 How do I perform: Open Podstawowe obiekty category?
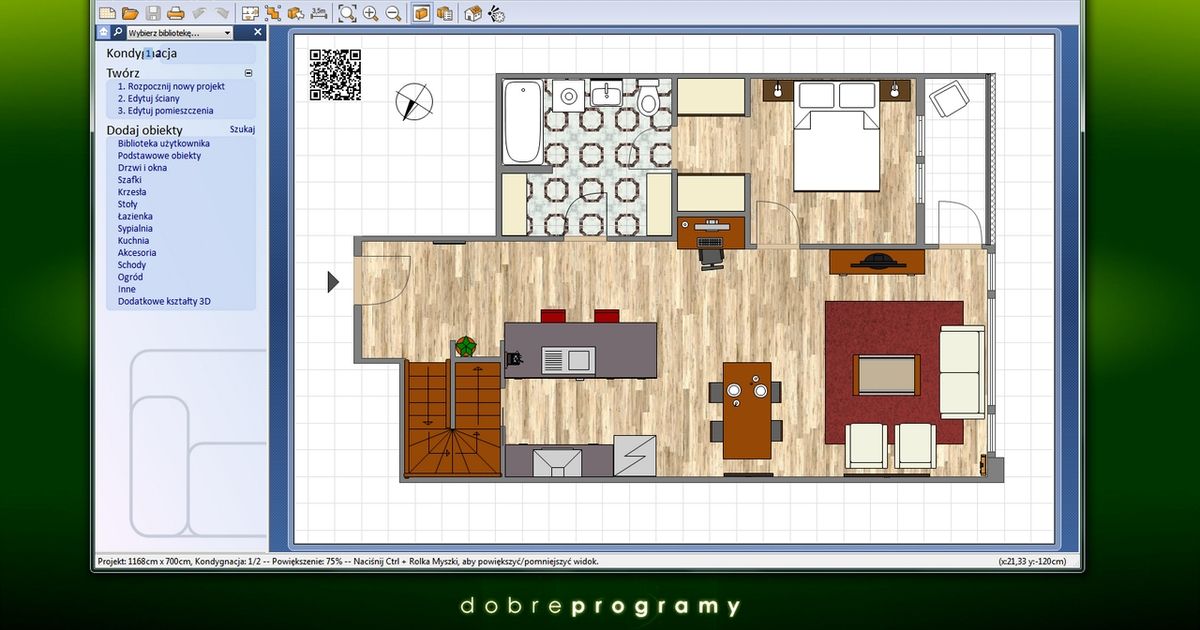159,156
